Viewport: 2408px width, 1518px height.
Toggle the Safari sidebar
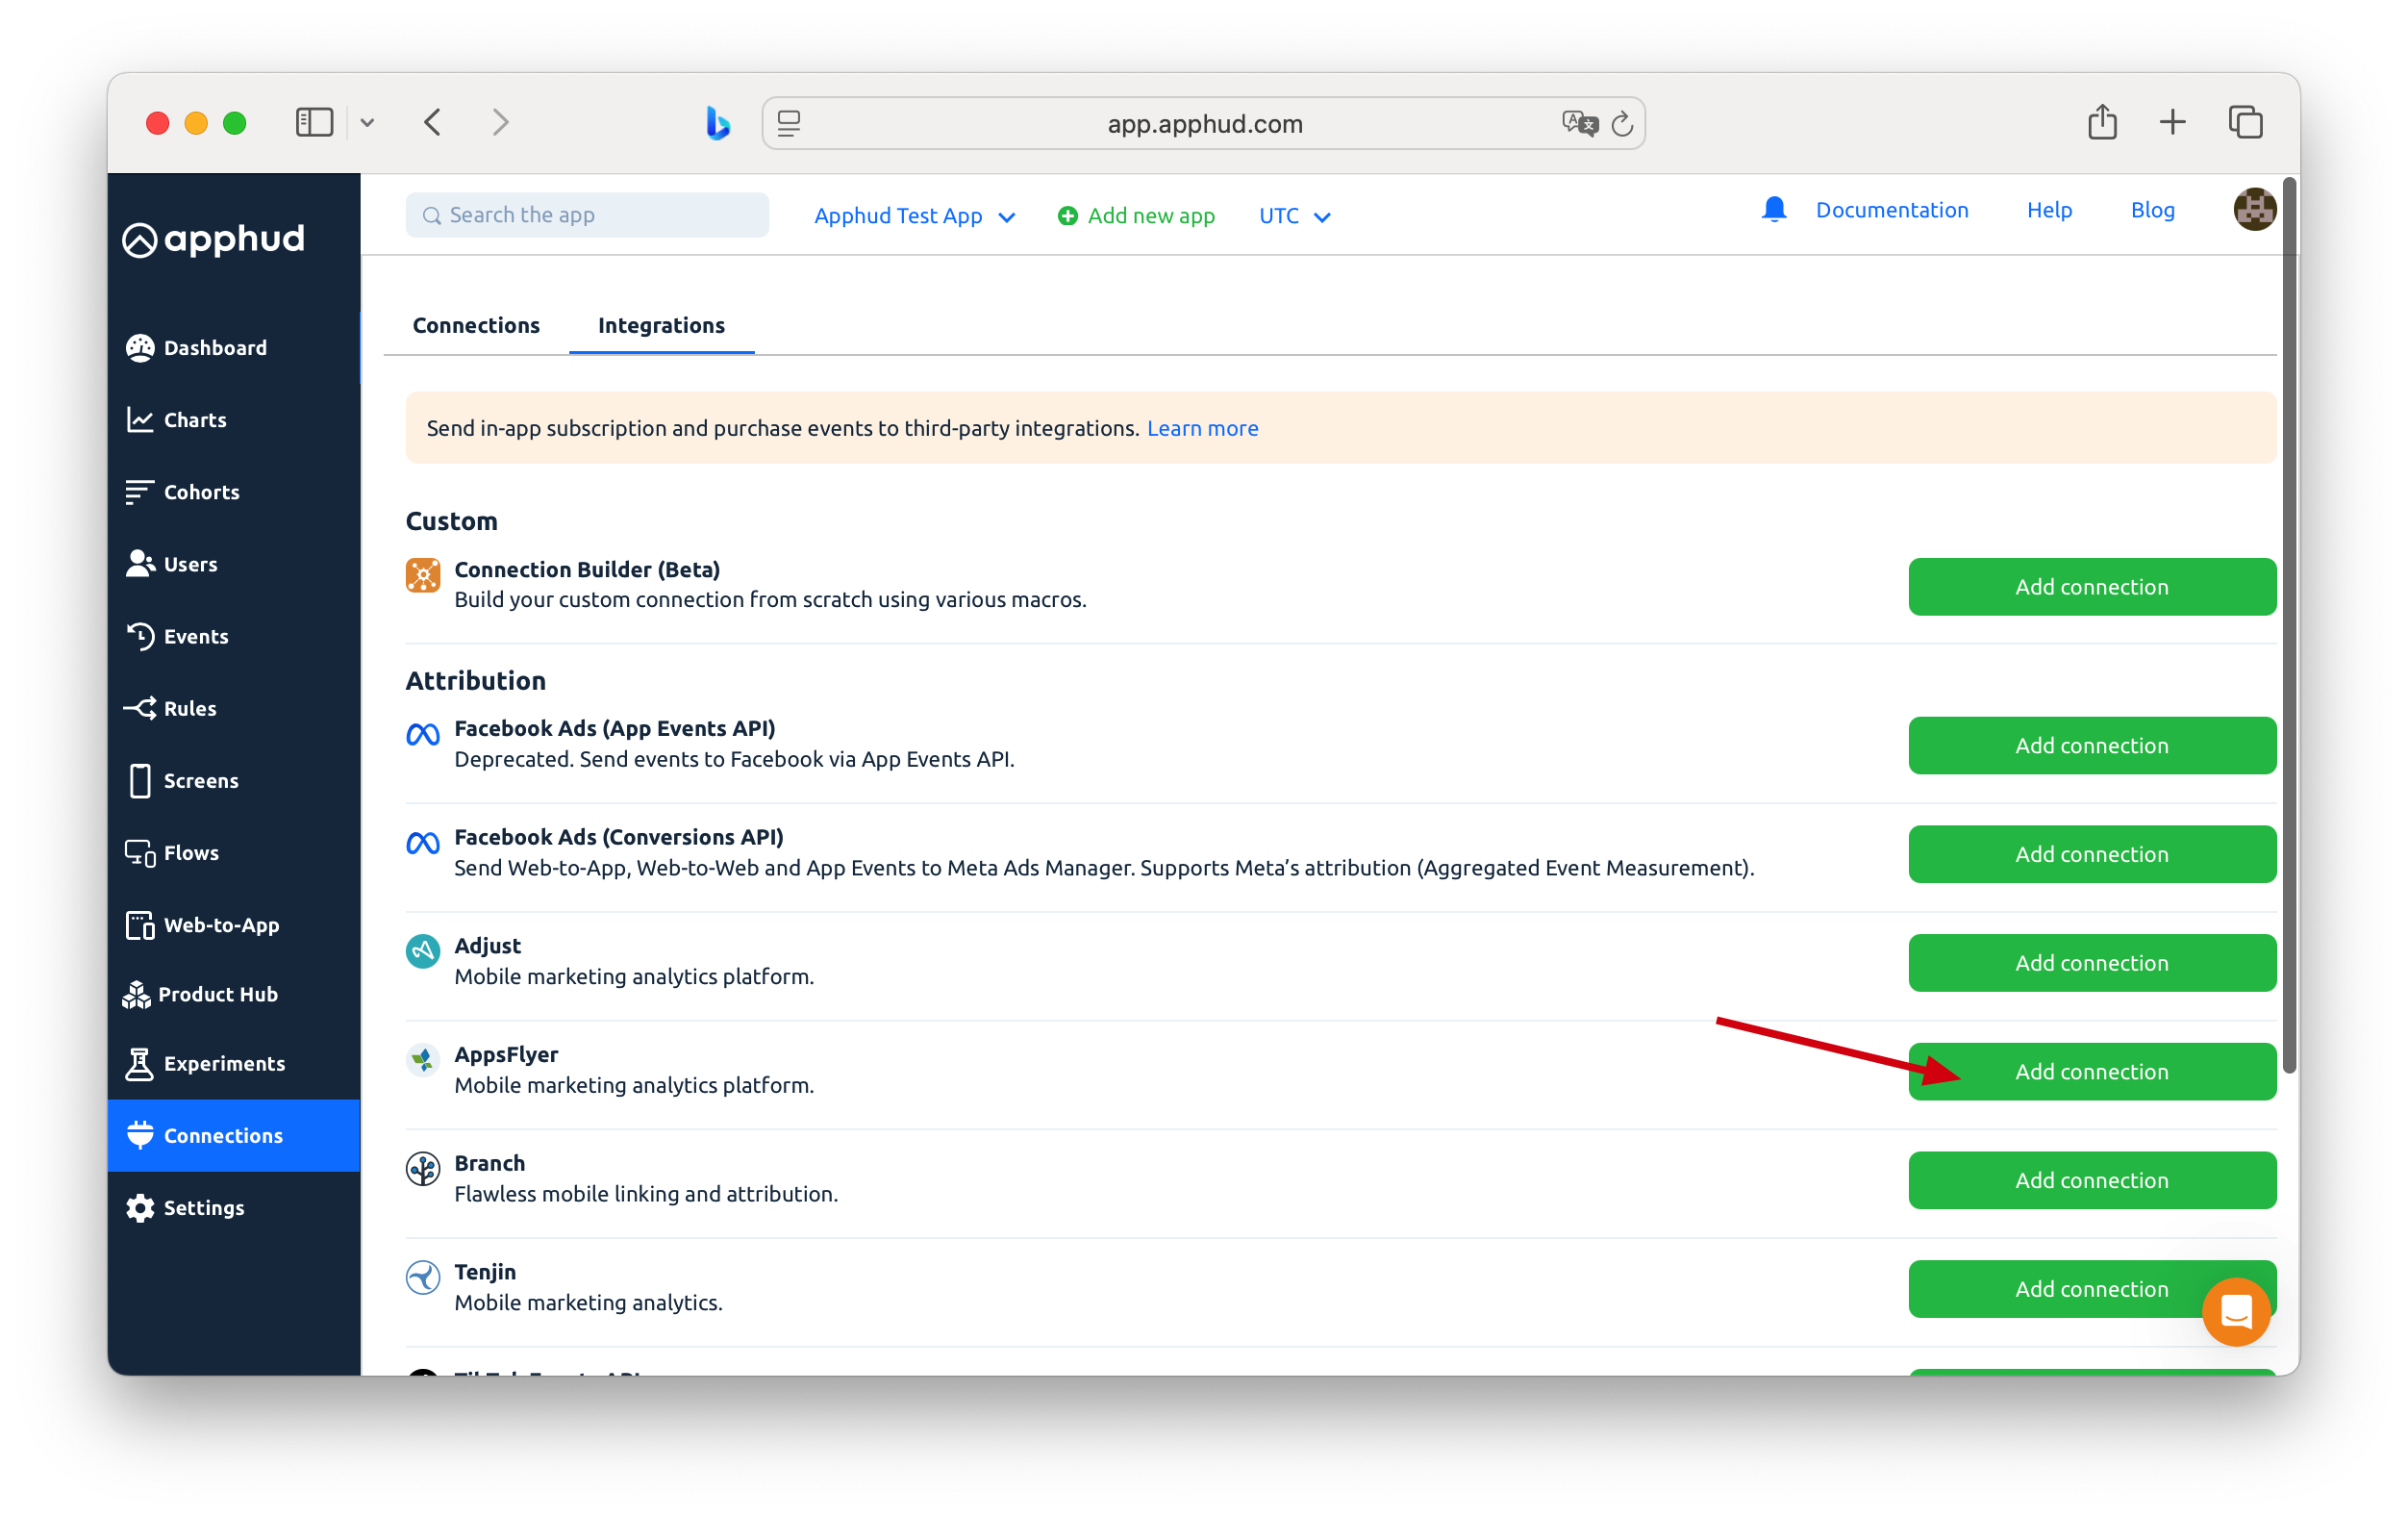pos(314,123)
